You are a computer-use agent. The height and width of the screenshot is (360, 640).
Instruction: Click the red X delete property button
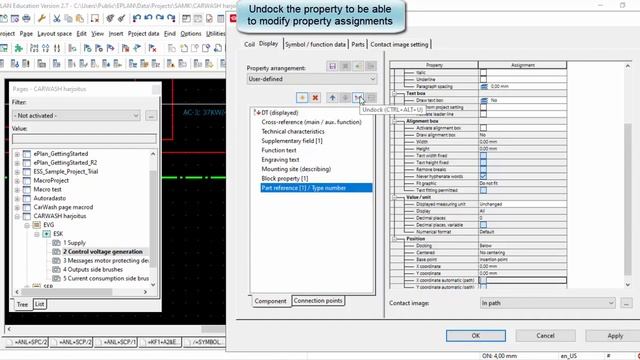[x=315, y=98]
